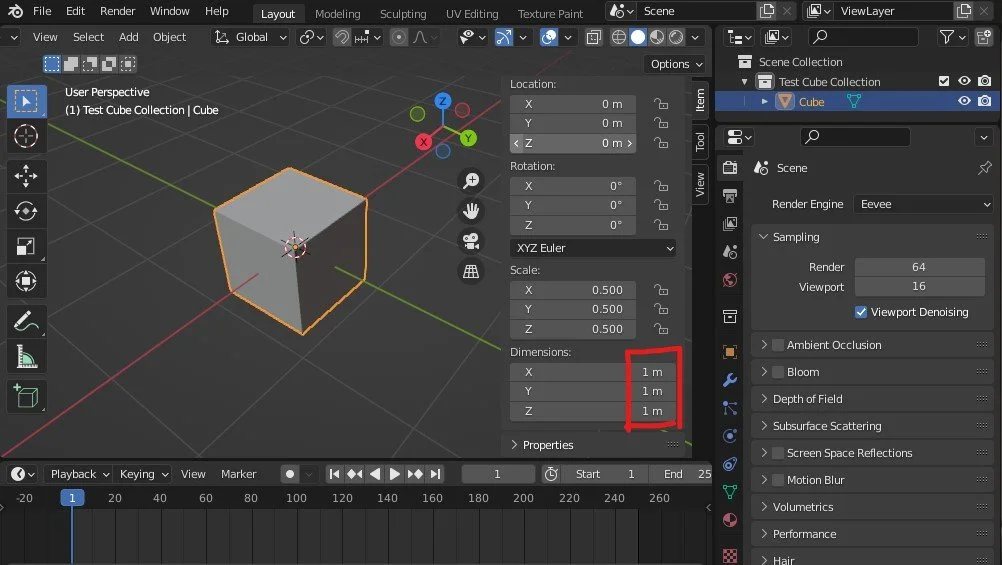This screenshot has height=565, width=1002.
Task: Select the Scale tool
Action: (x=26, y=246)
